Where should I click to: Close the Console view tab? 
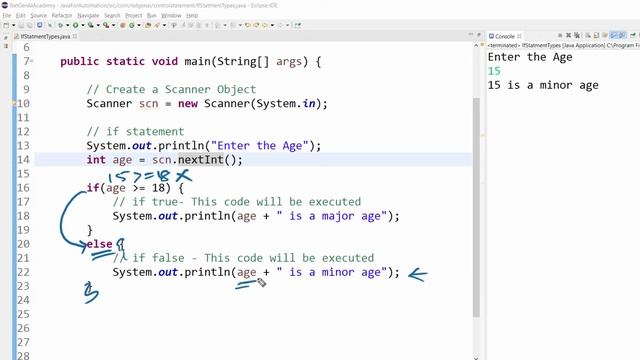(519, 36)
